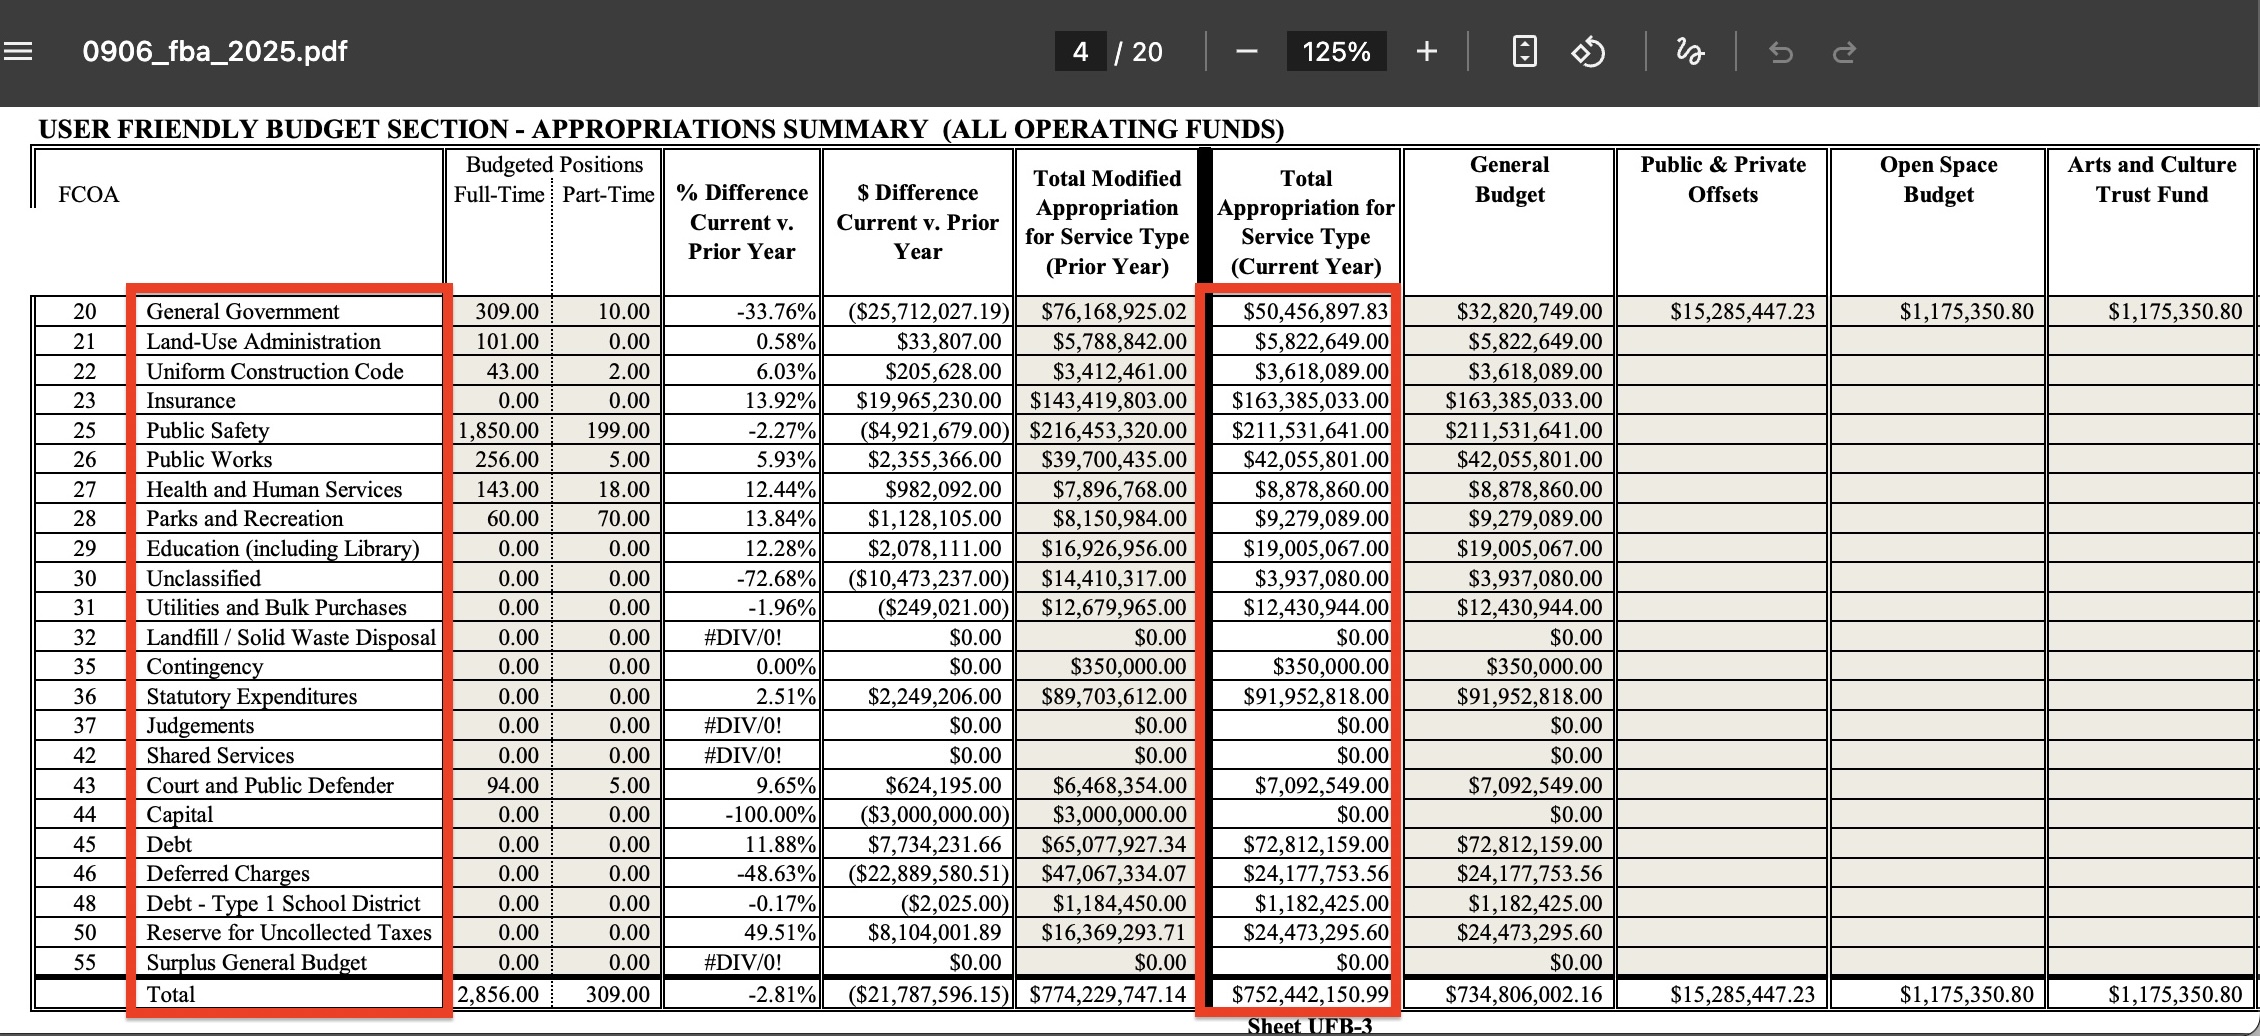Click the Court and Public Defender label
The height and width of the screenshot is (1036, 2260).
[x=270, y=785]
